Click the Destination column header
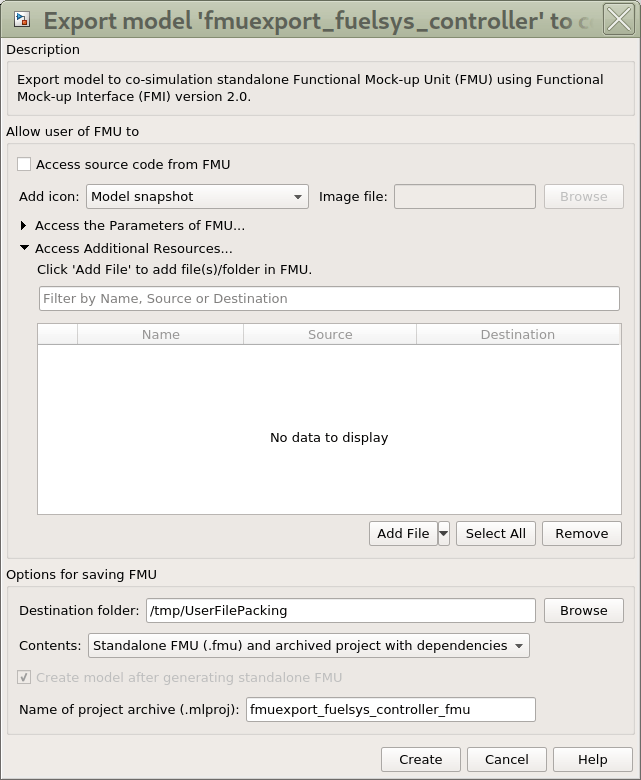This screenshot has width=641, height=780. (x=517, y=335)
